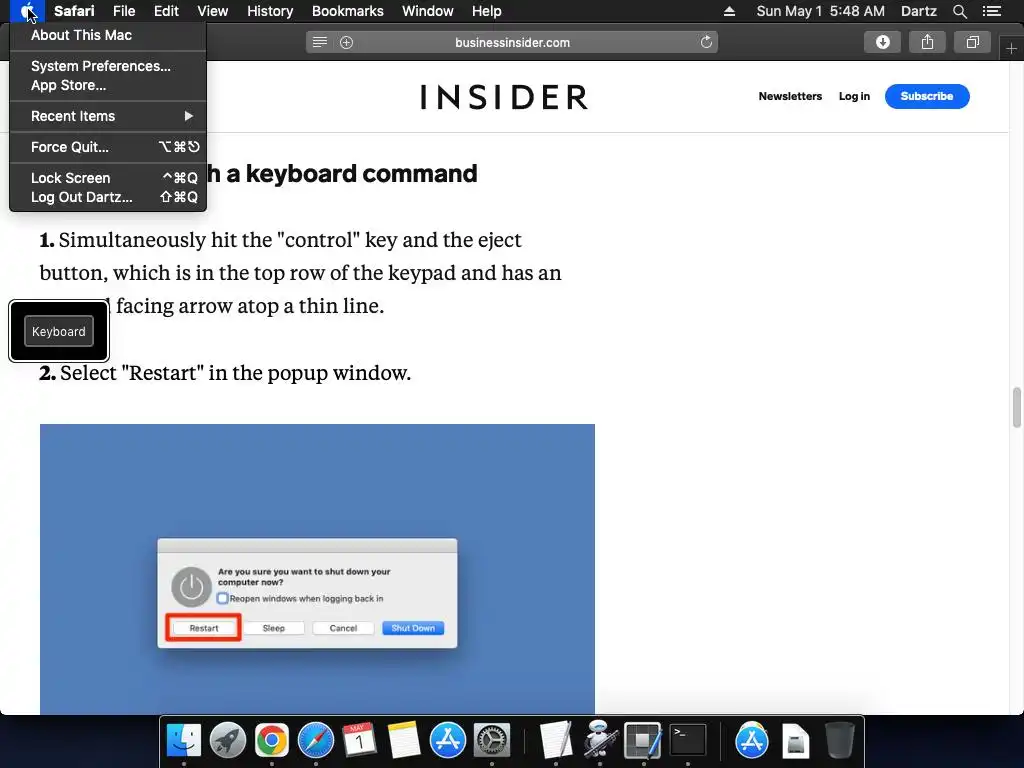This screenshot has height=768, width=1024.
Task: Choose Log Out Dartz... menu item
Action: coord(108,197)
